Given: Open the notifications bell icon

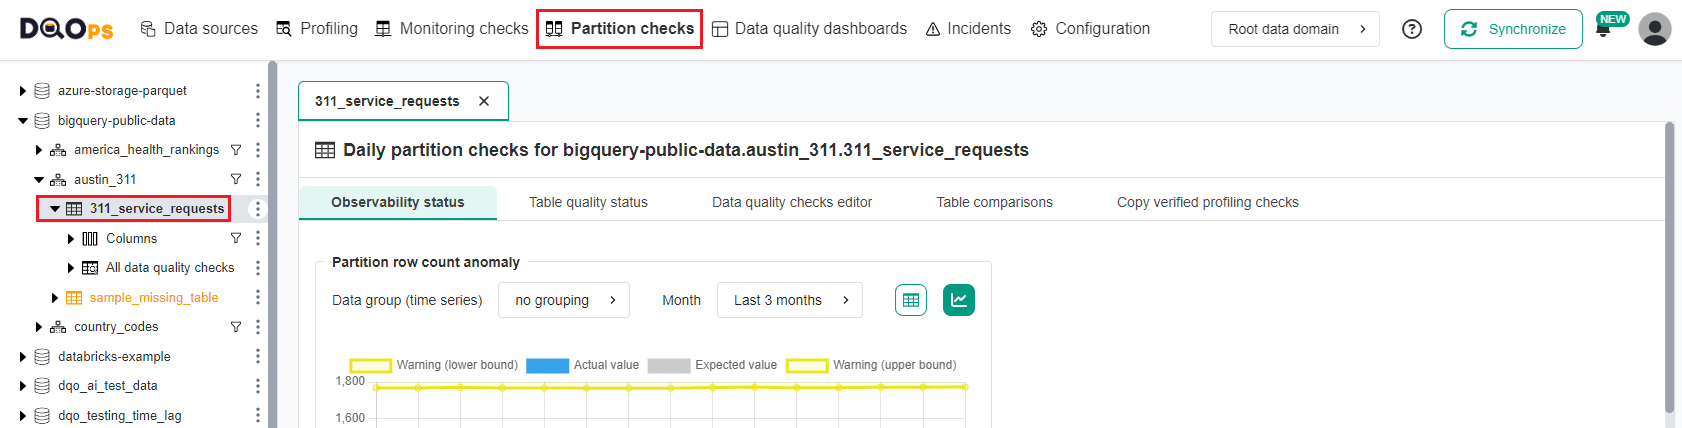Looking at the screenshot, I should pyautogui.click(x=1603, y=29).
